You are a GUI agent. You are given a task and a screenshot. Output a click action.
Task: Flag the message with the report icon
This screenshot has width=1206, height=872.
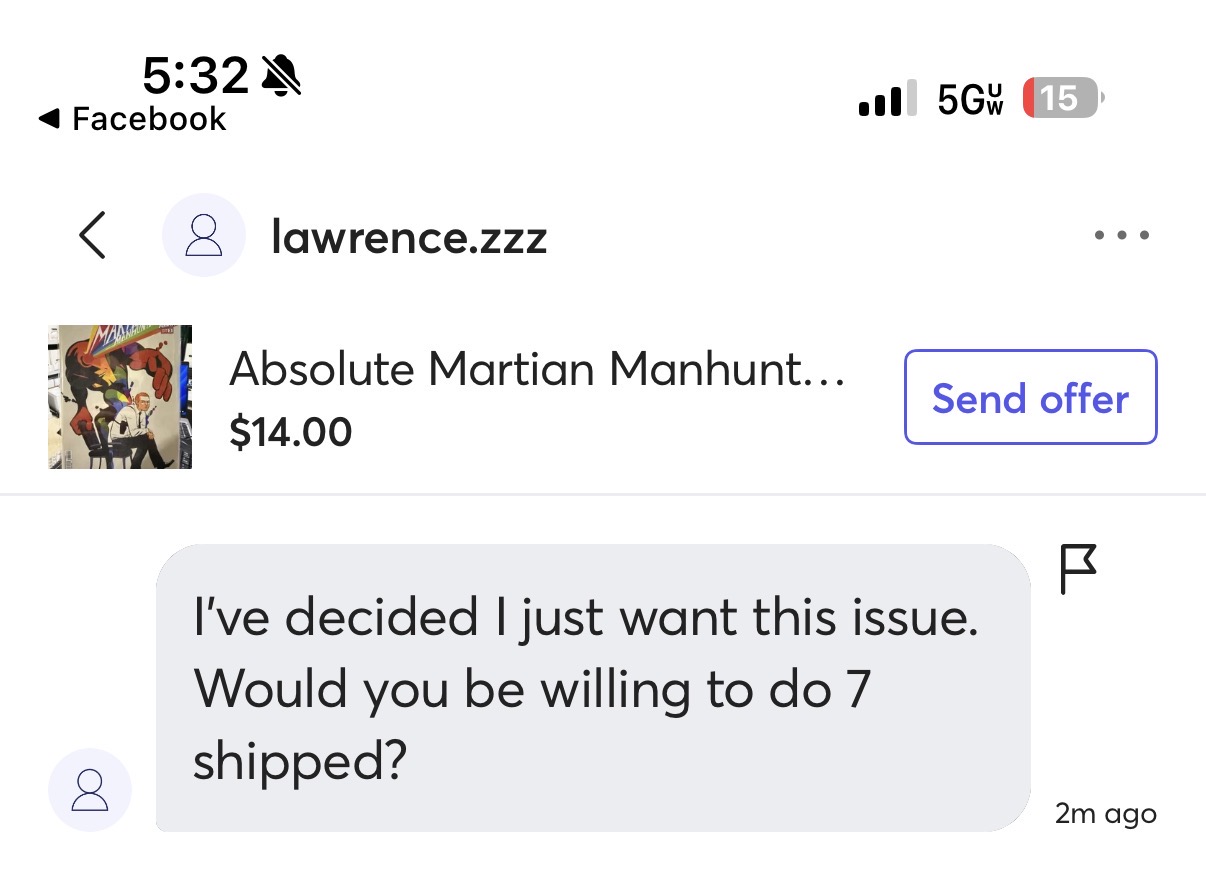pyautogui.click(x=1077, y=569)
